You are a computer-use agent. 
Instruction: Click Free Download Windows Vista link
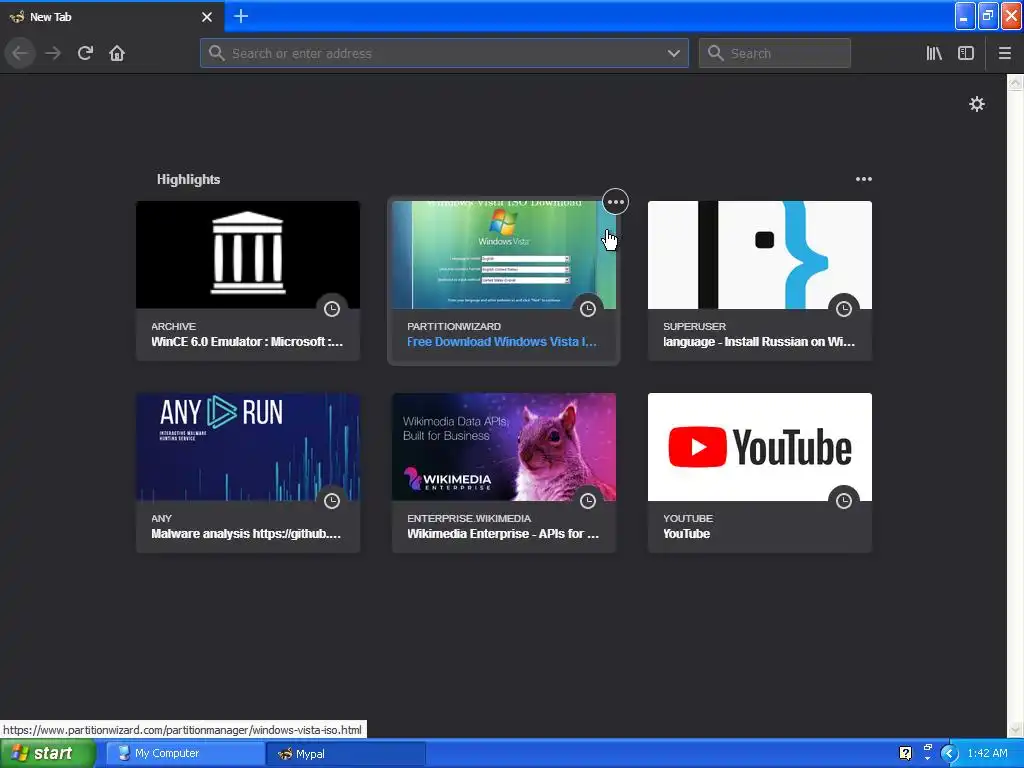(x=502, y=342)
